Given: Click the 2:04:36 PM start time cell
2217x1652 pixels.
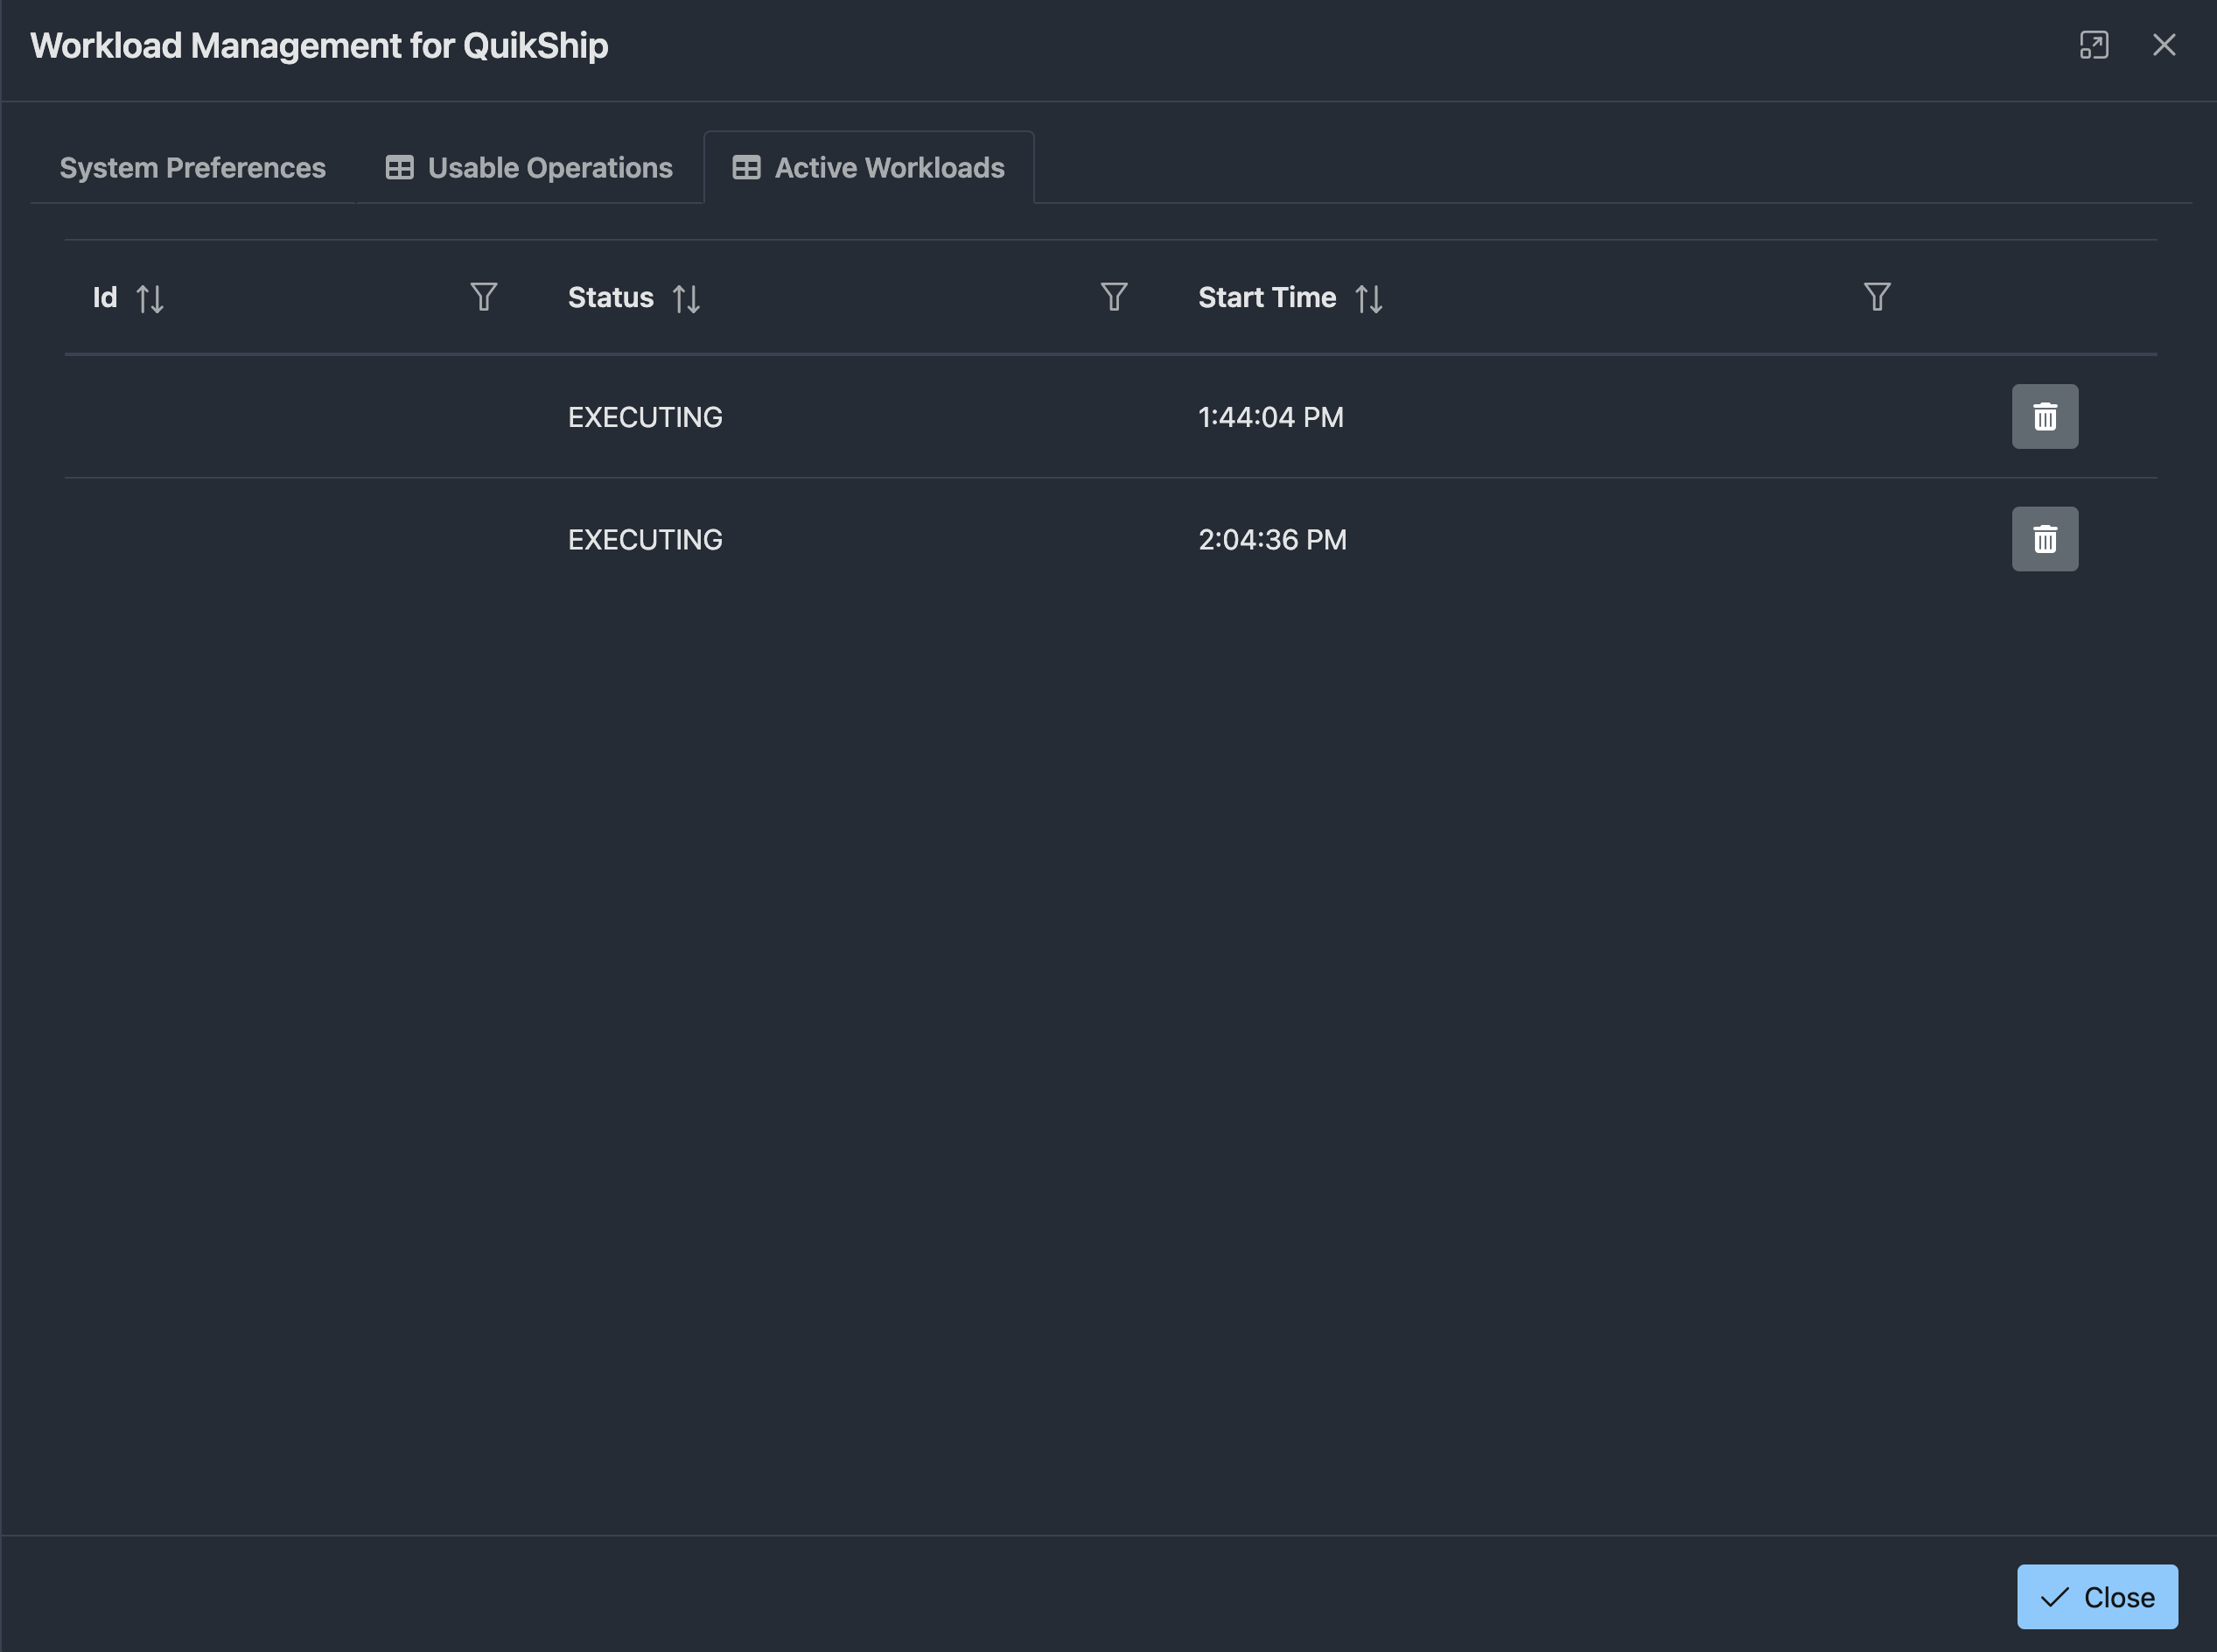Looking at the screenshot, I should click(x=1272, y=539).
